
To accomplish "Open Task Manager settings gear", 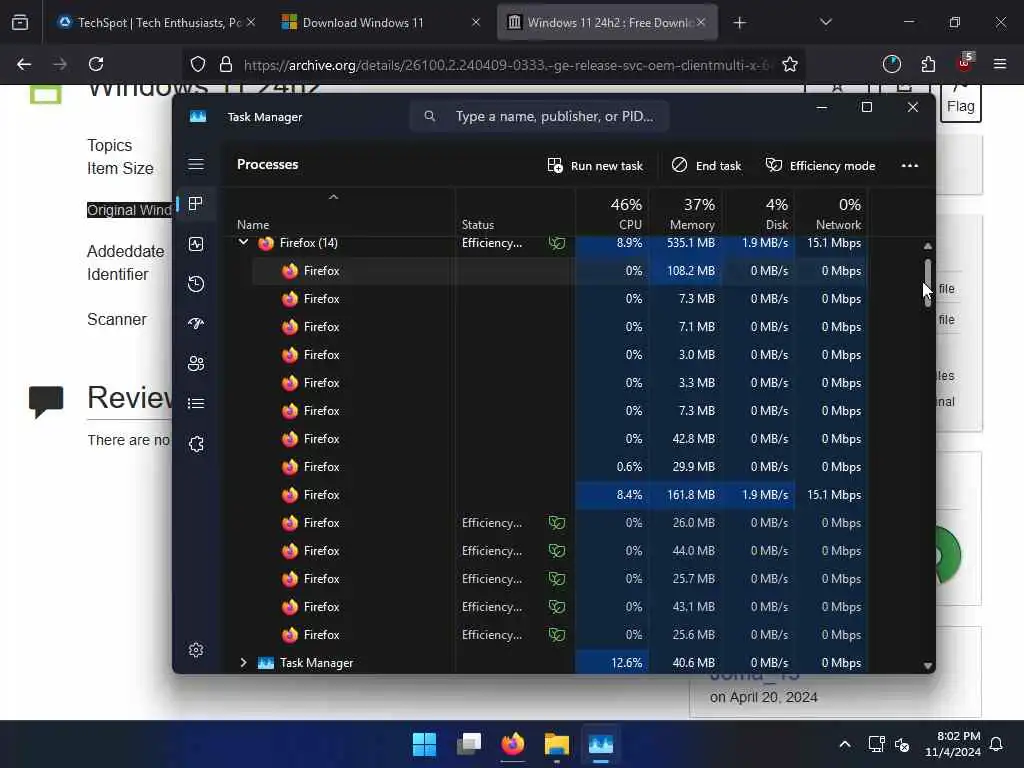I will tap(196, 650).
